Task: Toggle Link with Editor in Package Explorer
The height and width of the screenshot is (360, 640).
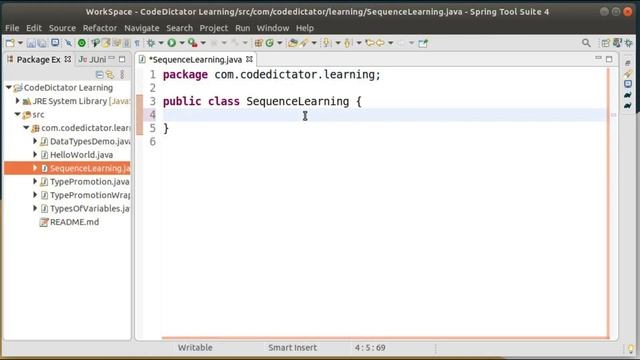Action: 110,75
